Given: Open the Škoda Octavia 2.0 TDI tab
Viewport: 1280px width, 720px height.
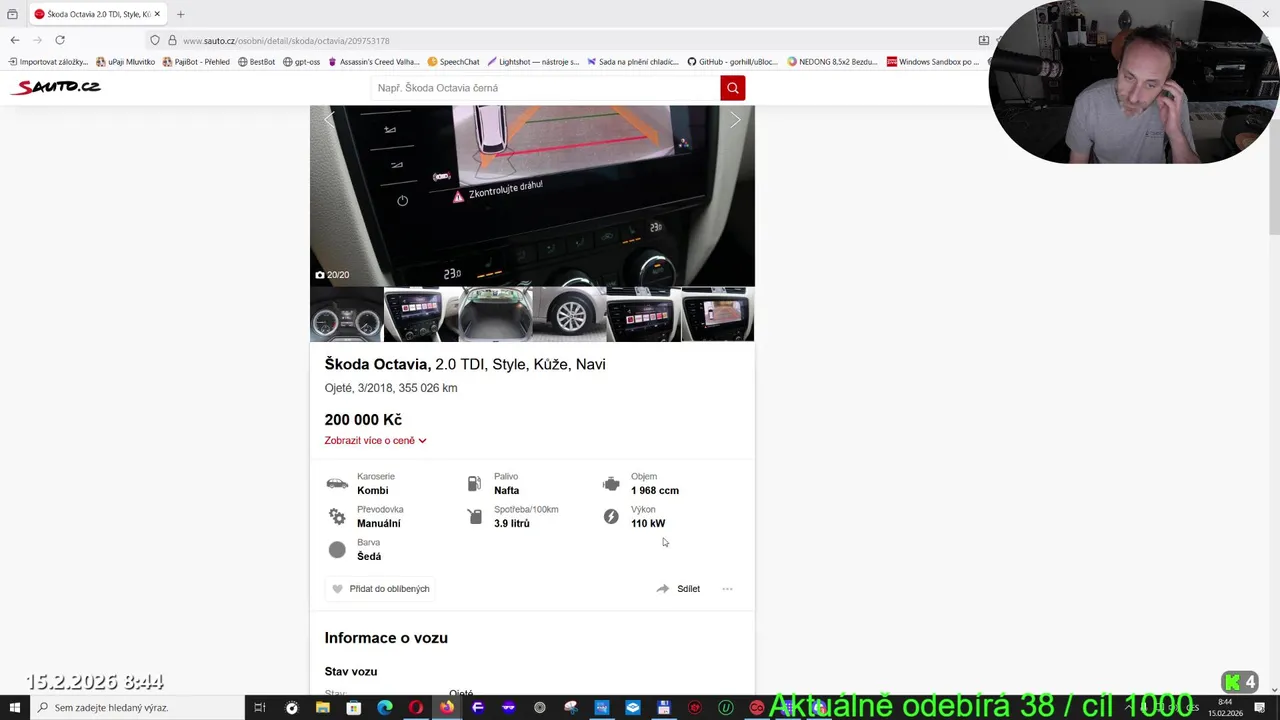Looking at the screenshot, I should pos(97,14).
